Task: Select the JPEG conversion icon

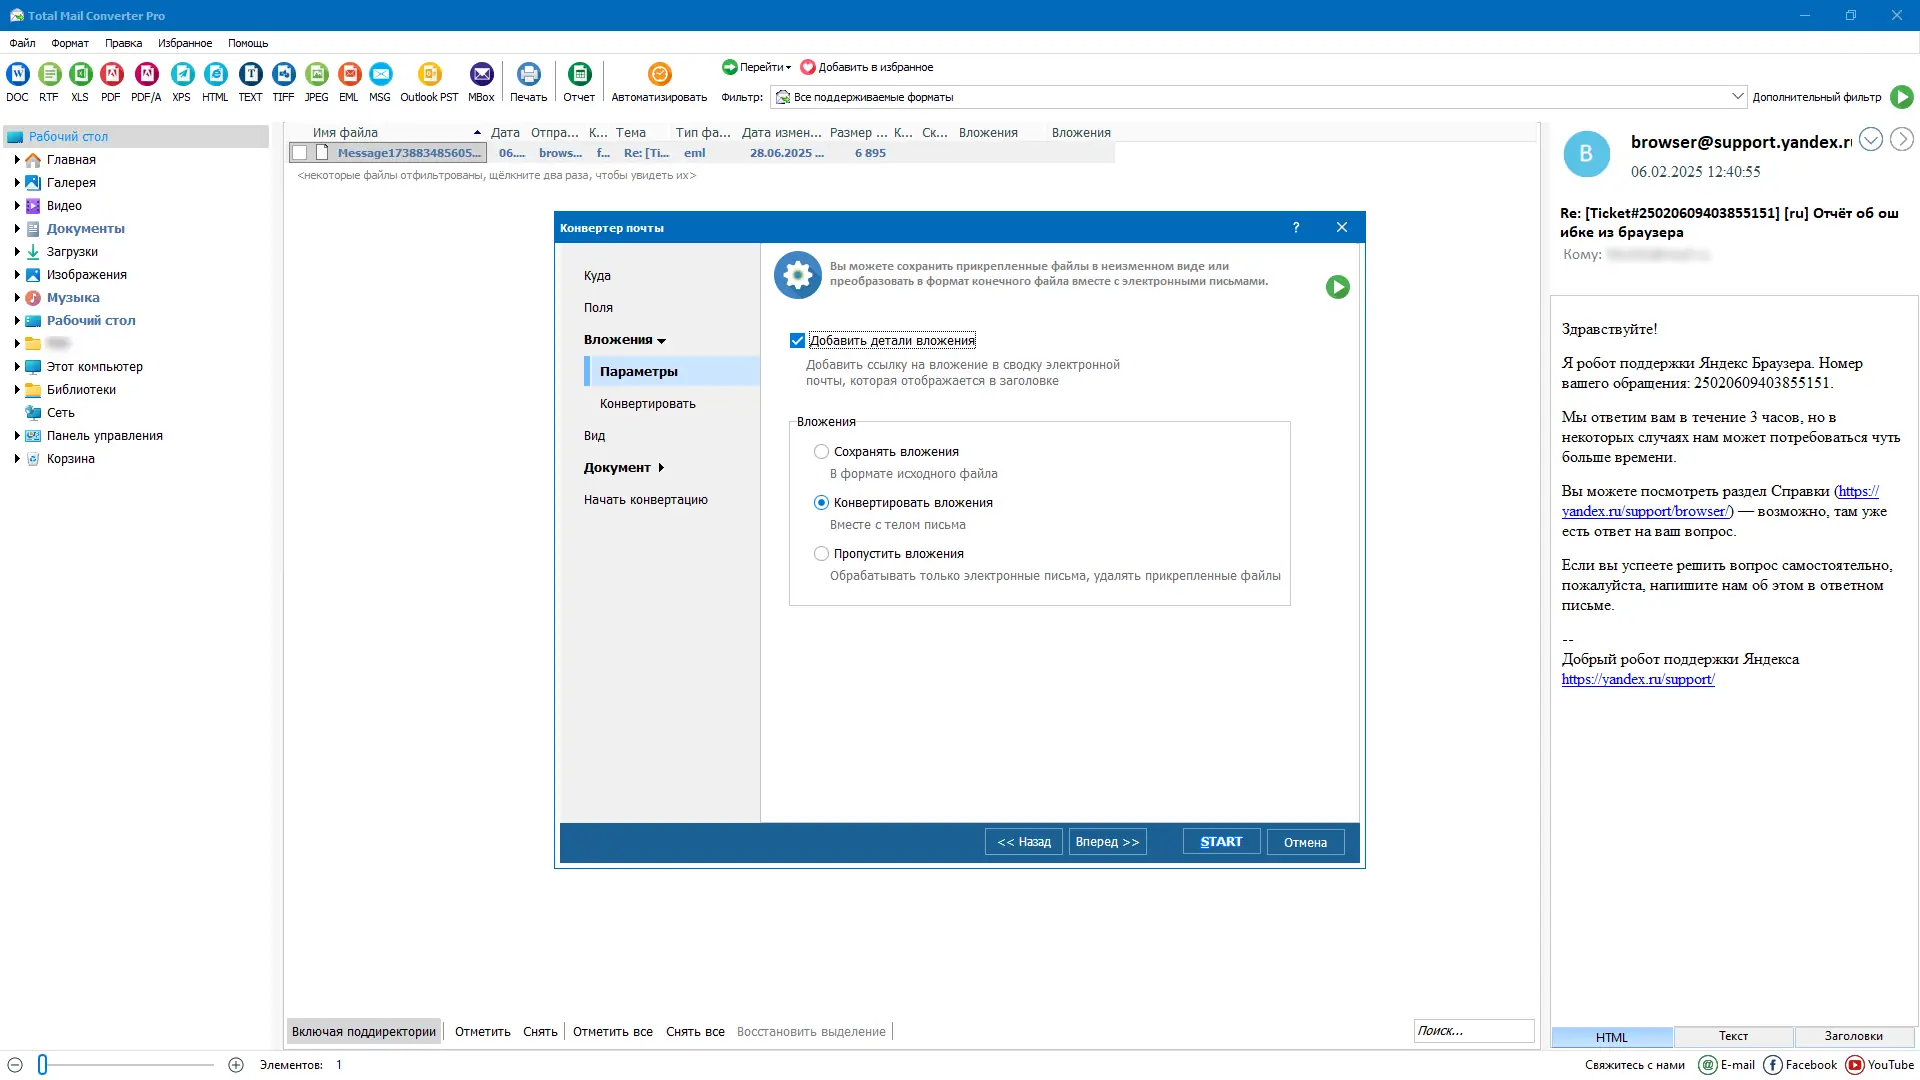Action: point(316,75)
